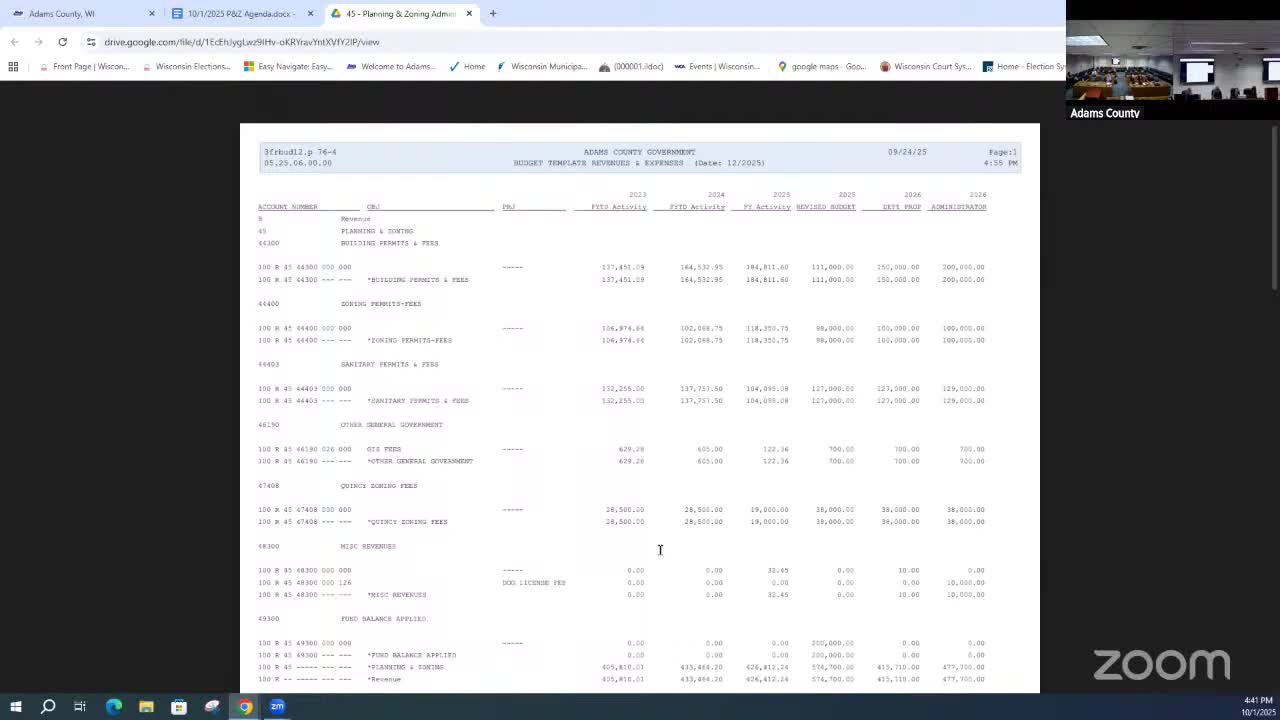Click the Windows search icon
Viewport: 1280px width, 720px height.
(x=48, y=707)
